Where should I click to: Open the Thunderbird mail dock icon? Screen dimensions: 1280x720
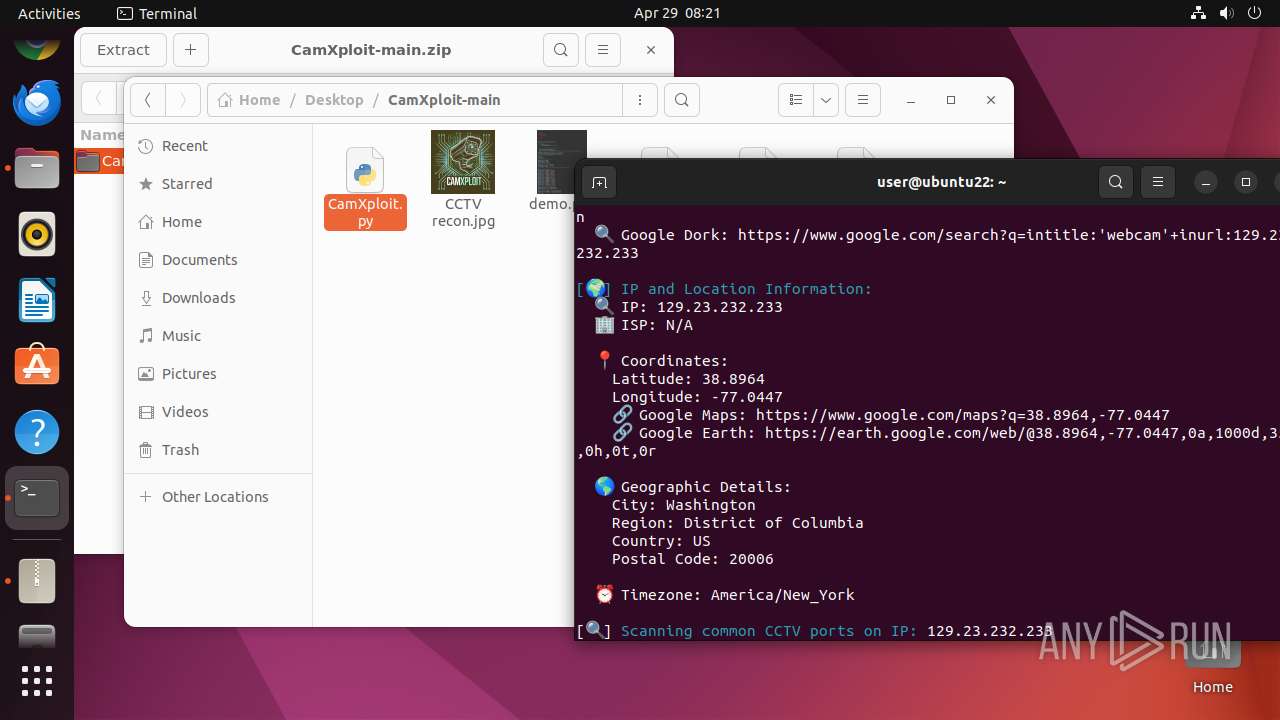[x=37, y=102]
